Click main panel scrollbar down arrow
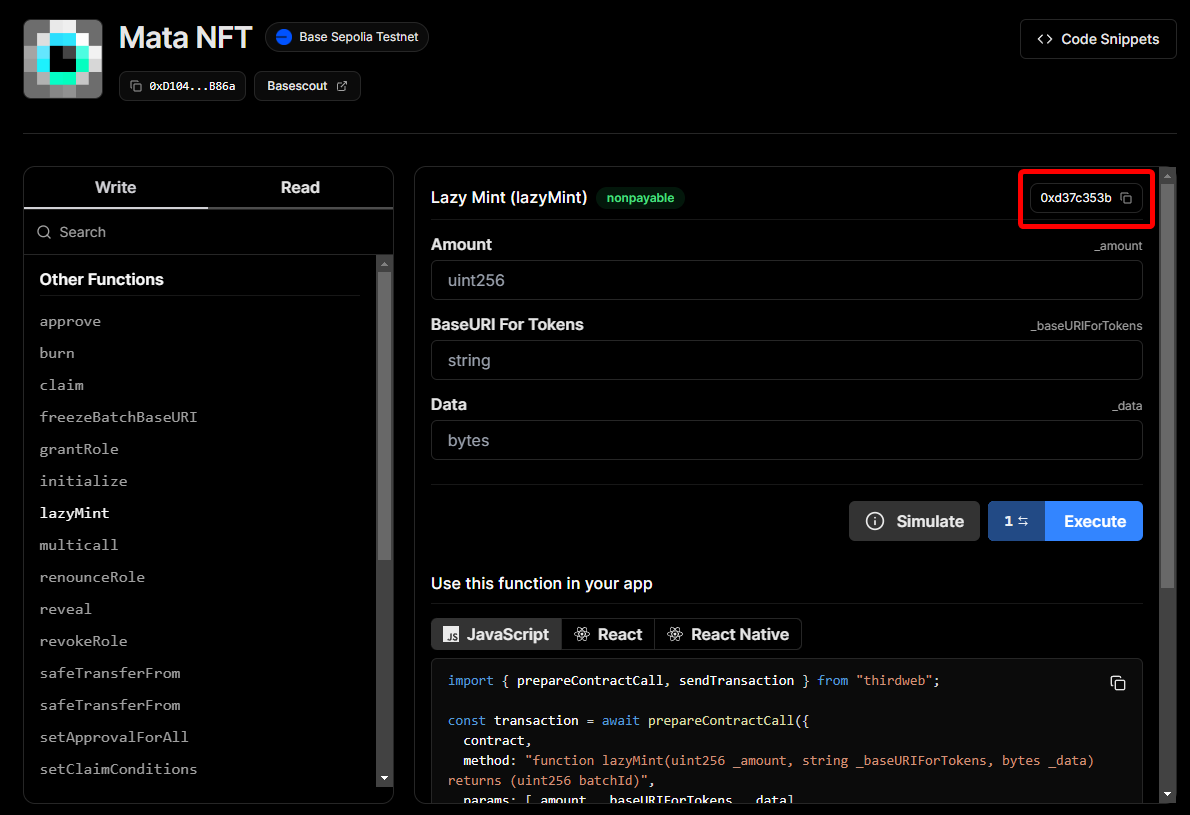 [1167, 794]
